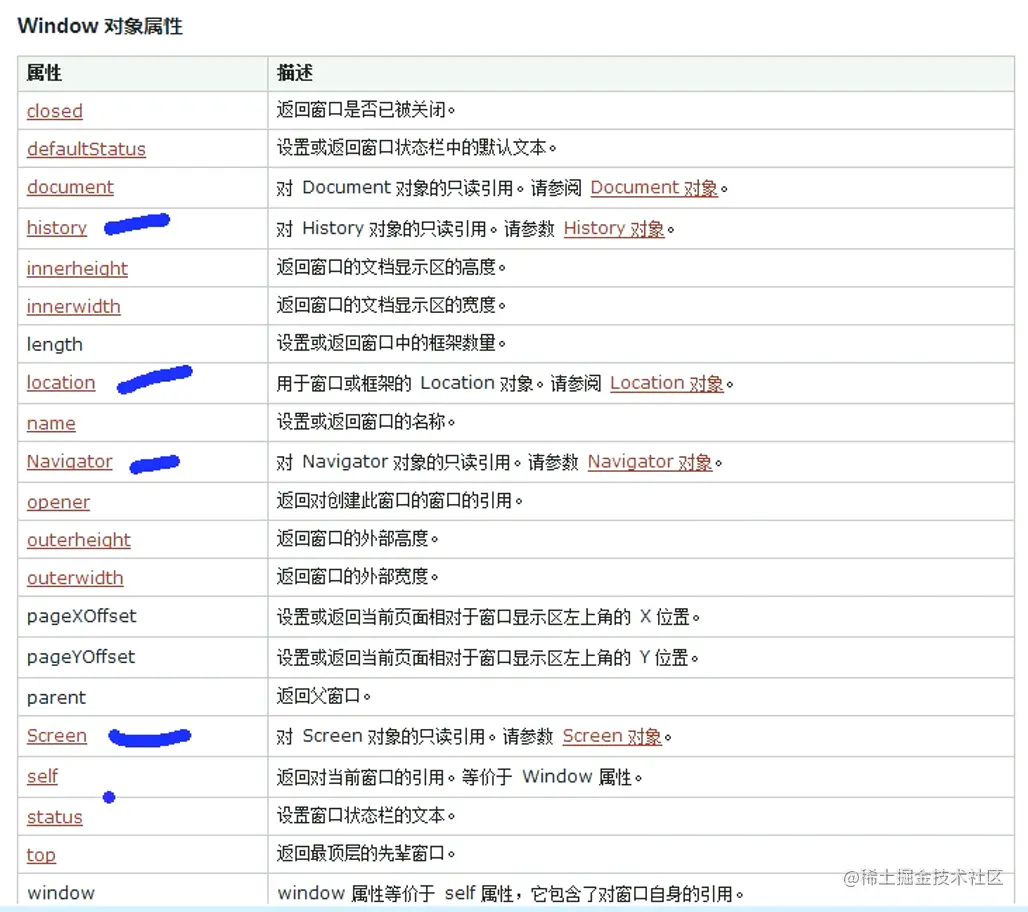Follow the innerheight link
The image size is (1028, 912).
point(77,268)
